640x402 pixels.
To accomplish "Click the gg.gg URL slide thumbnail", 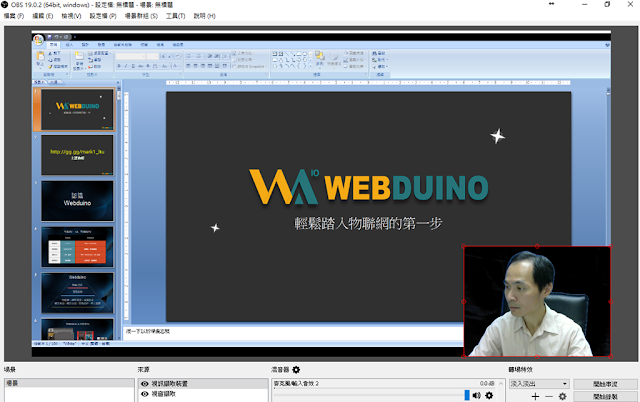I will click(77, 155).
